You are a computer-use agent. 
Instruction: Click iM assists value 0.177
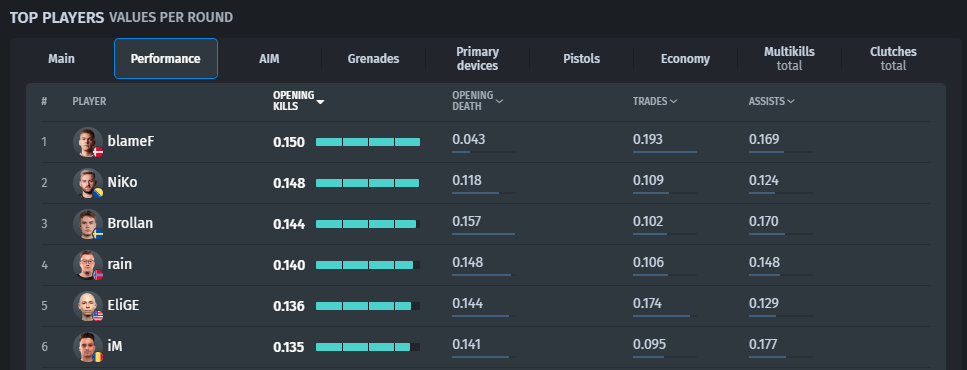coord(763,345)
